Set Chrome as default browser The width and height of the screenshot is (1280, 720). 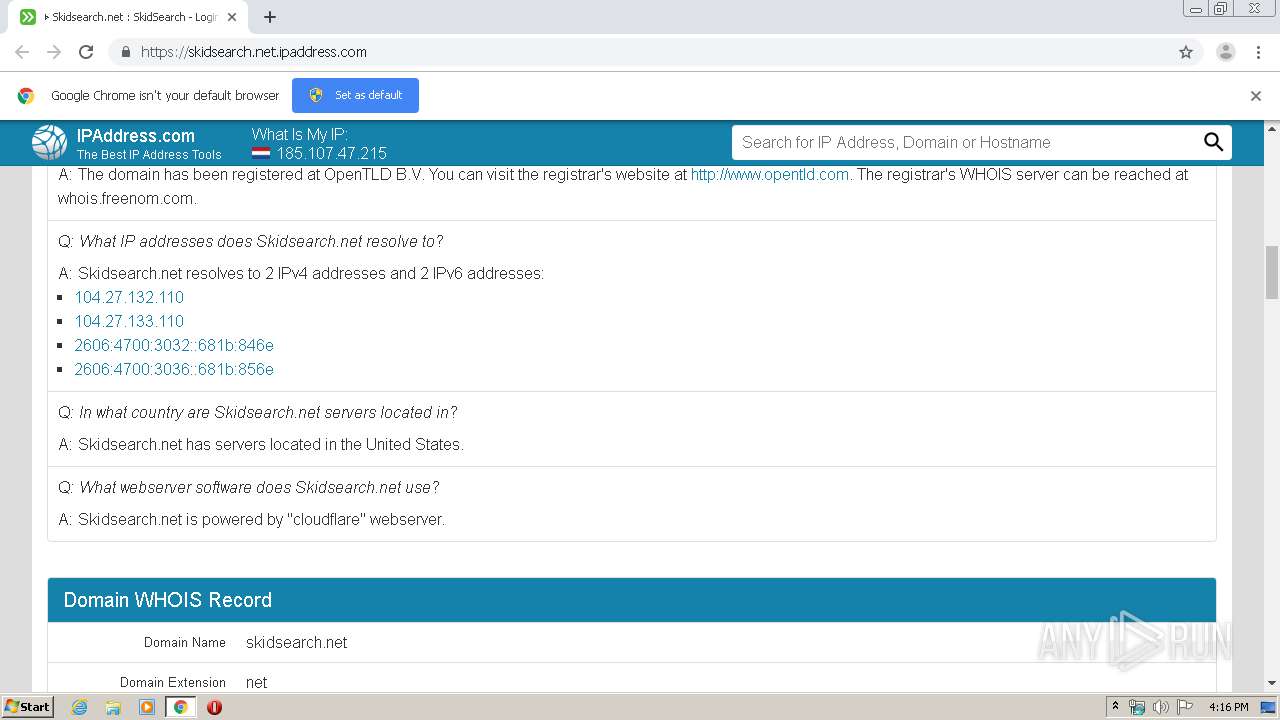[355, 95]
